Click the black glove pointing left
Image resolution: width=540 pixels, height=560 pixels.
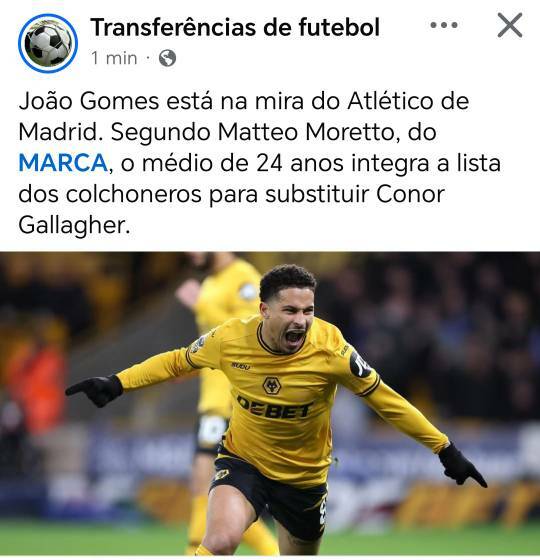[95, 390]
